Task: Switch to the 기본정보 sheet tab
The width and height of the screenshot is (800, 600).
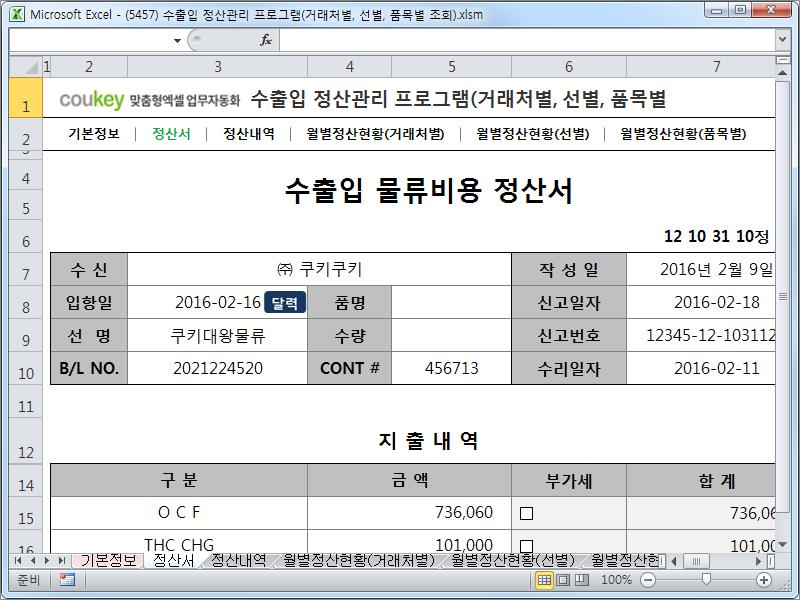Action: pos(109,561)
